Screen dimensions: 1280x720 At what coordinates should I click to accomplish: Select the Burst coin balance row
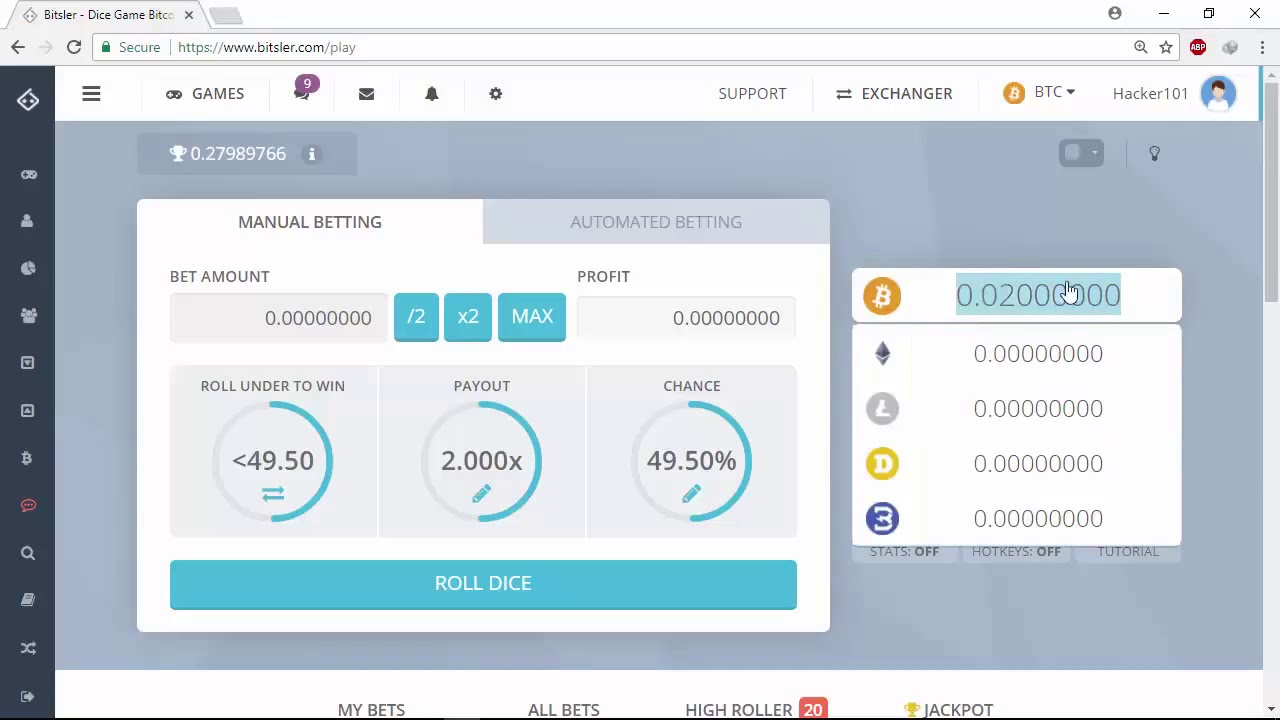(x=1016, y=519)
